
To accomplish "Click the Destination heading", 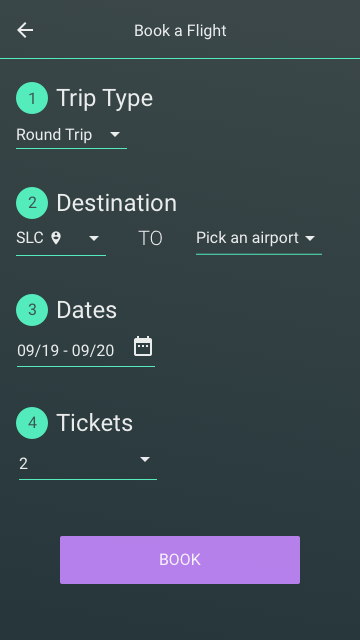I will [116, 203].
